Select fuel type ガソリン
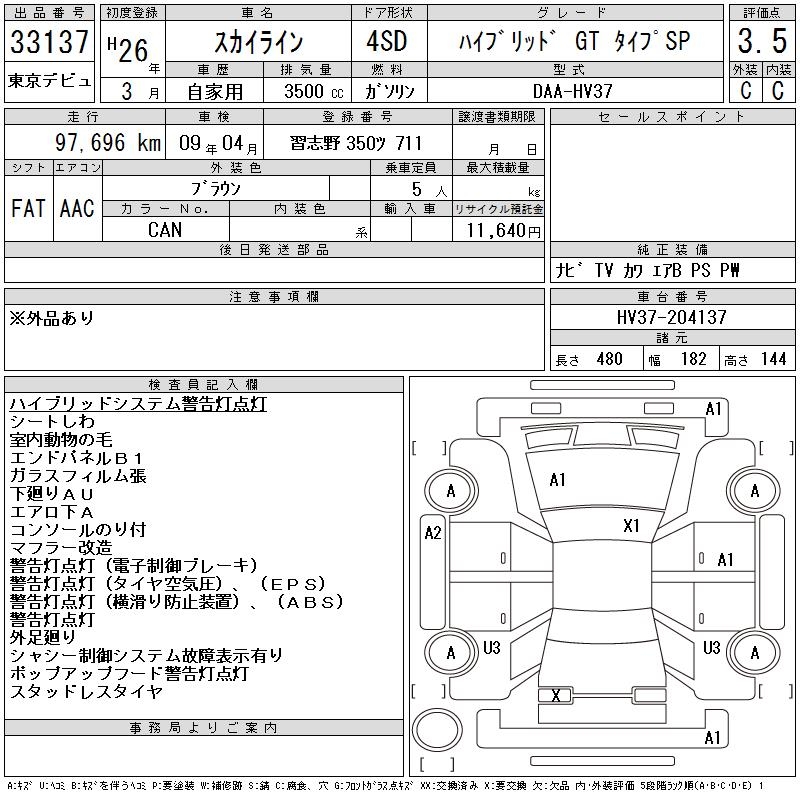Screen dimensions: 800x800 coord(389,91)
